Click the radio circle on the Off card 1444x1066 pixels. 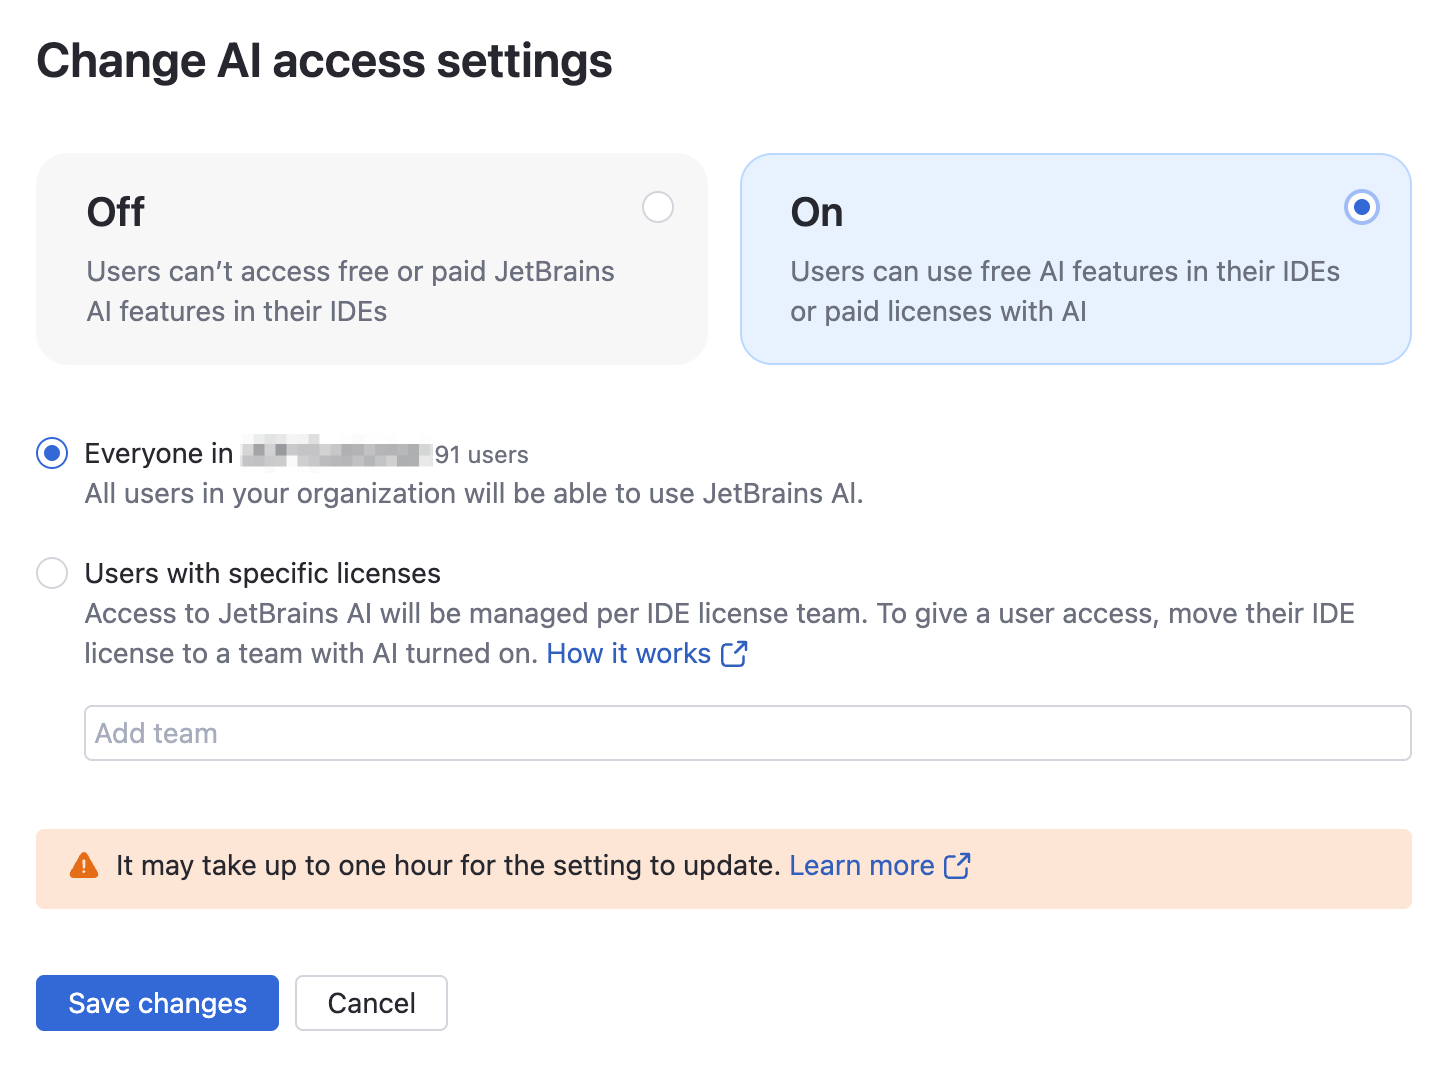point(658,207)
